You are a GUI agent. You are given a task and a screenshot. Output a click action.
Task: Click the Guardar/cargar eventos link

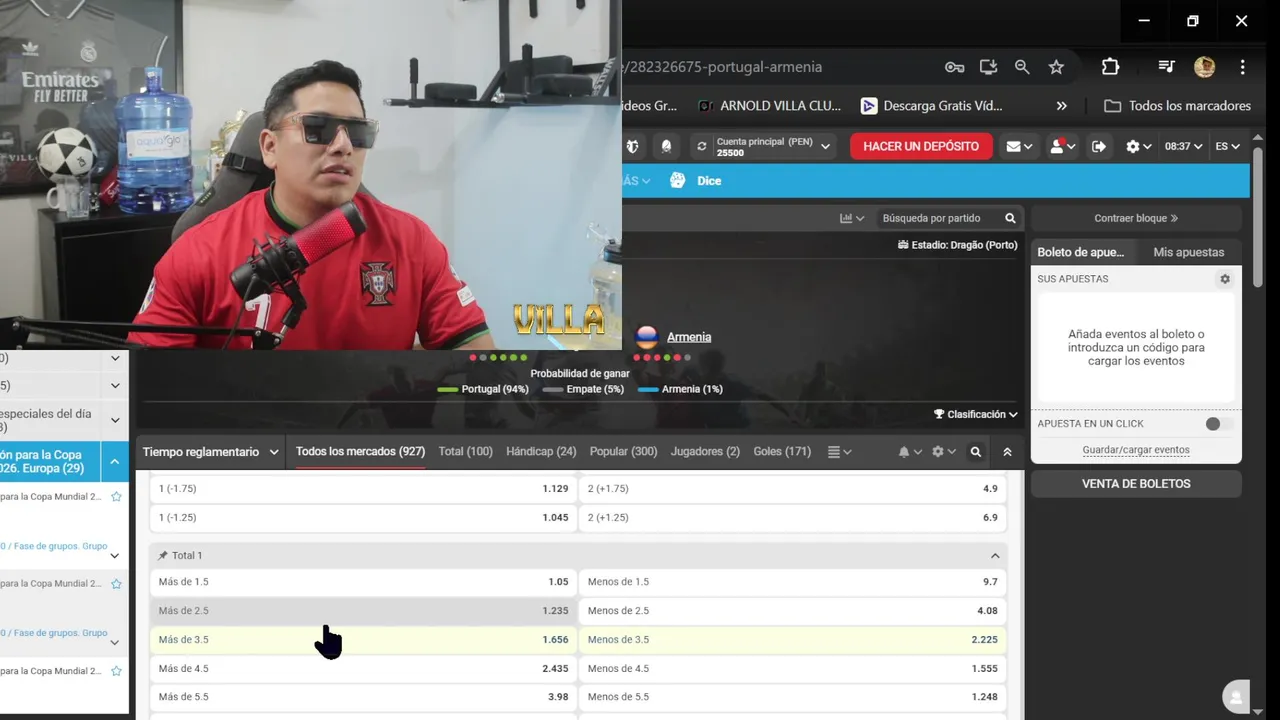[1136, 450]
